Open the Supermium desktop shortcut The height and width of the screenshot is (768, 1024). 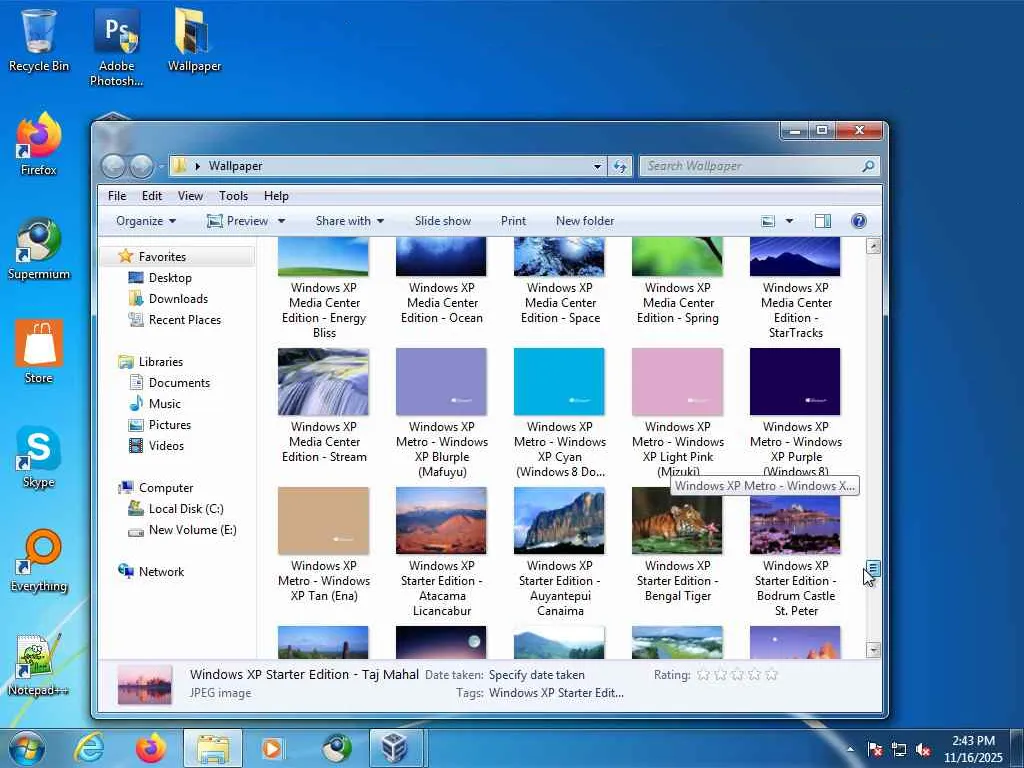(x=39, y=248)
